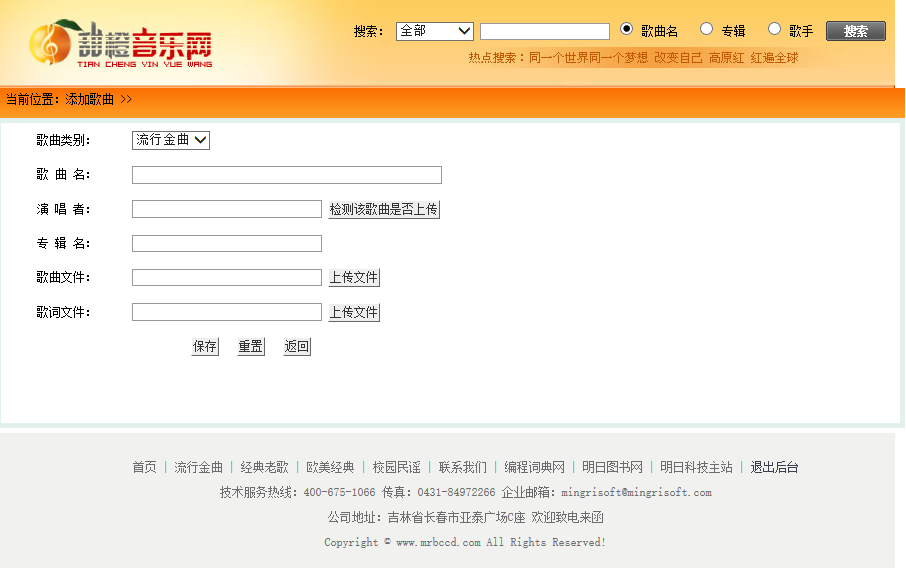906x571 pixels.
Task: Click 检测该歌曲是否上传 check button
Action: pos(383,209)
